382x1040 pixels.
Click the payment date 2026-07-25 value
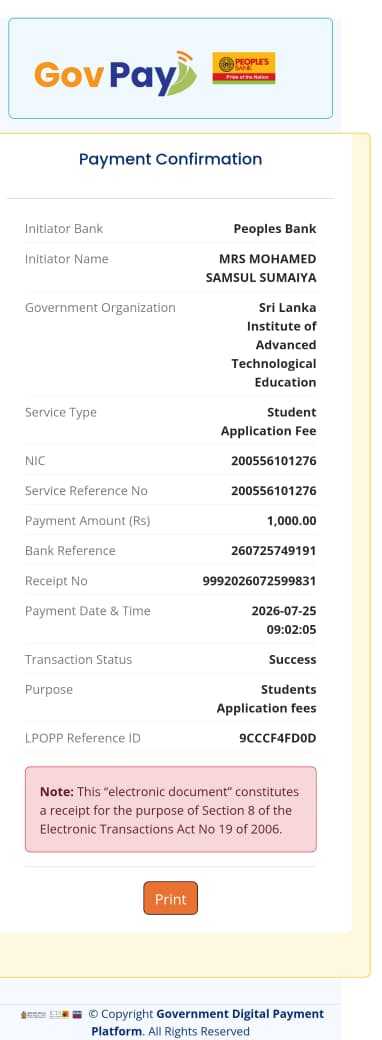pyautogui.click(x=284, y=611)
